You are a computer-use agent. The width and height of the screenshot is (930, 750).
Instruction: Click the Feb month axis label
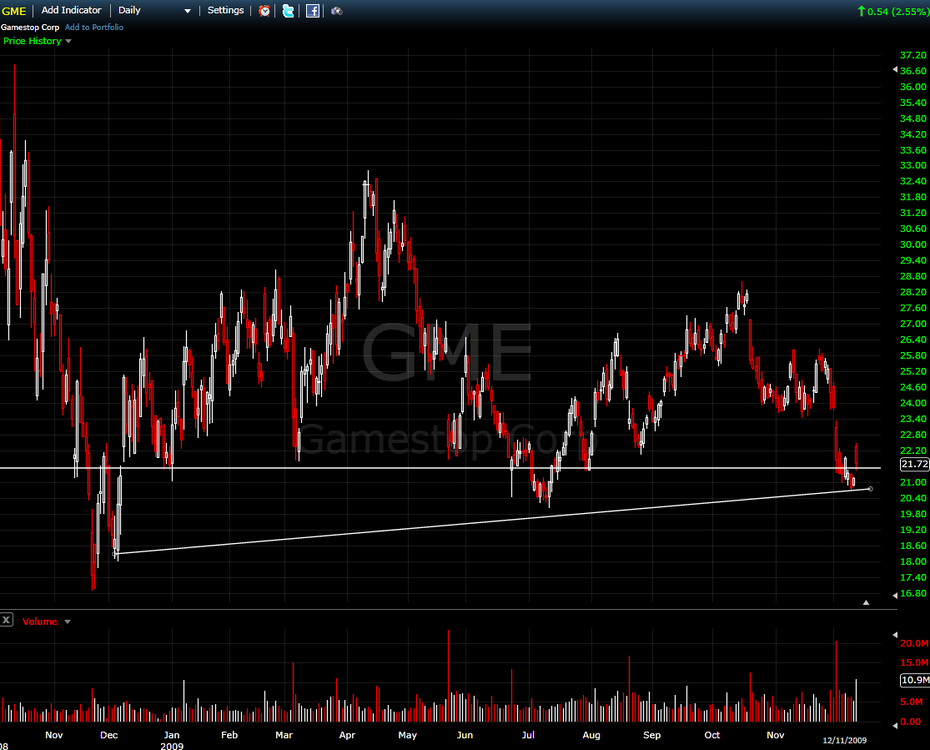pos(229,735)
